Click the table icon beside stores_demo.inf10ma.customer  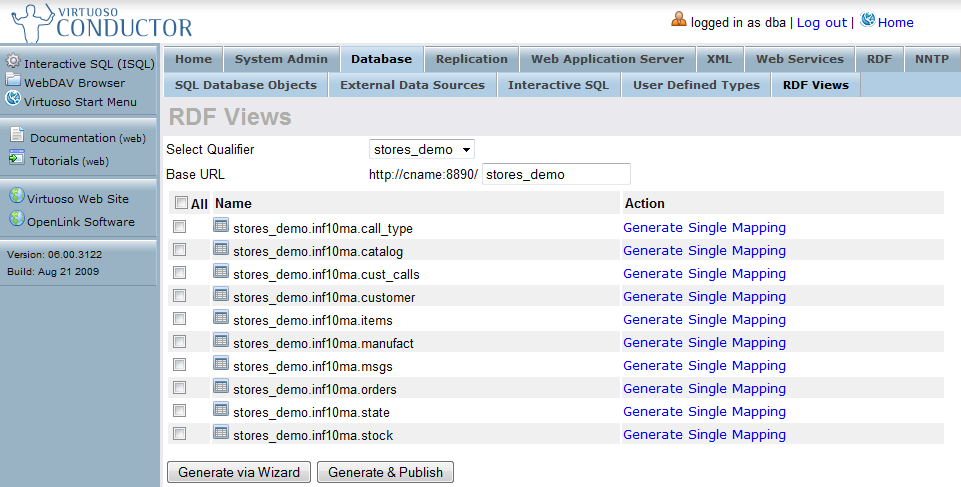[221, 295]
